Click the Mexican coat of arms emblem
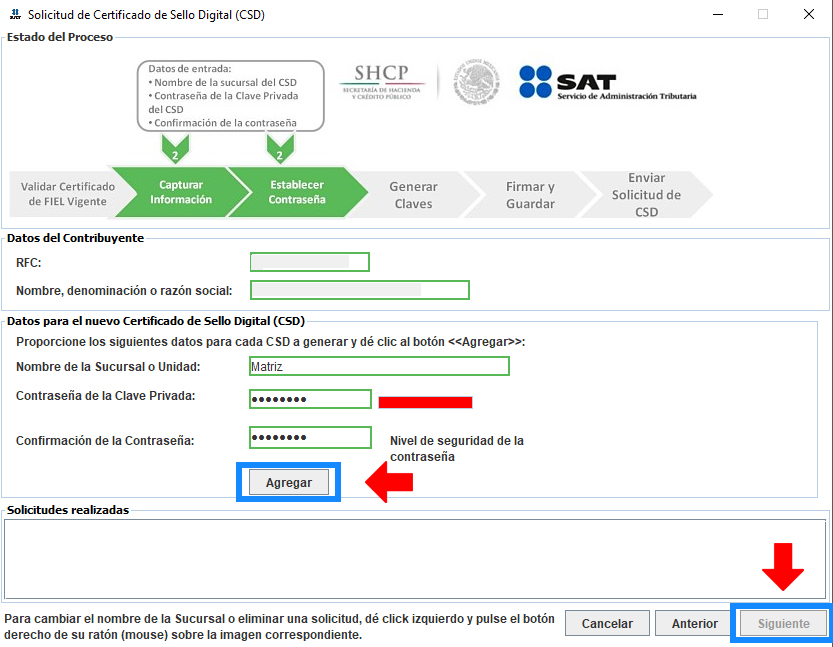833x647 pixels. (477, 81)
